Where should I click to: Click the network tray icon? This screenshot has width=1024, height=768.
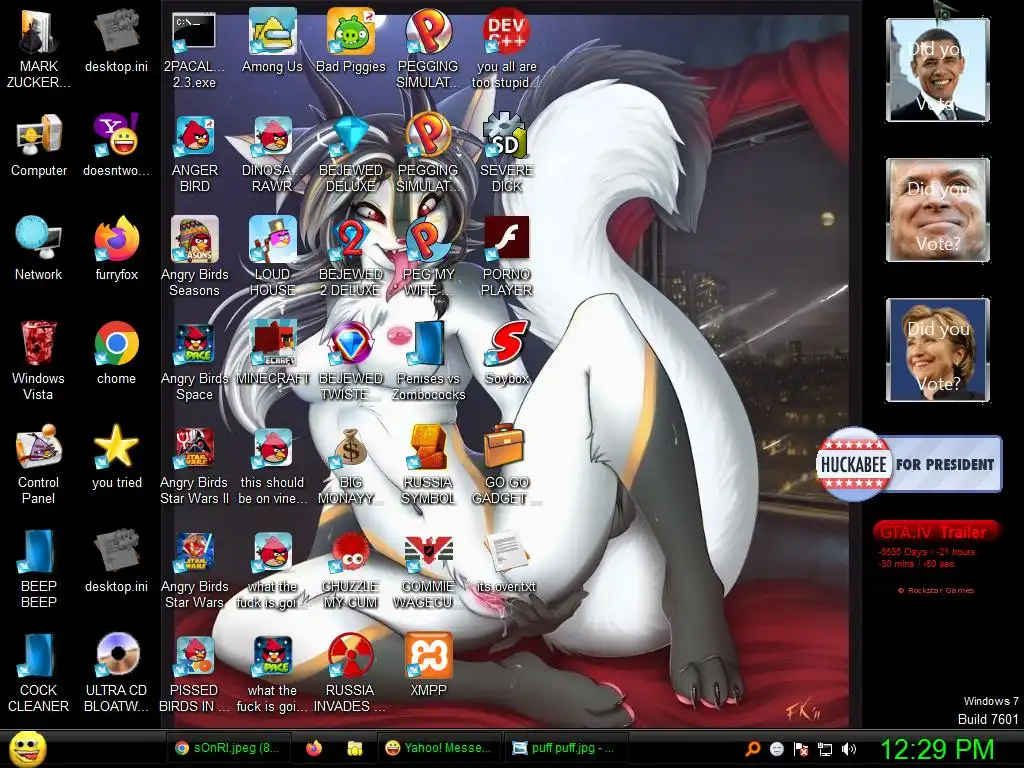pos(825,748)
